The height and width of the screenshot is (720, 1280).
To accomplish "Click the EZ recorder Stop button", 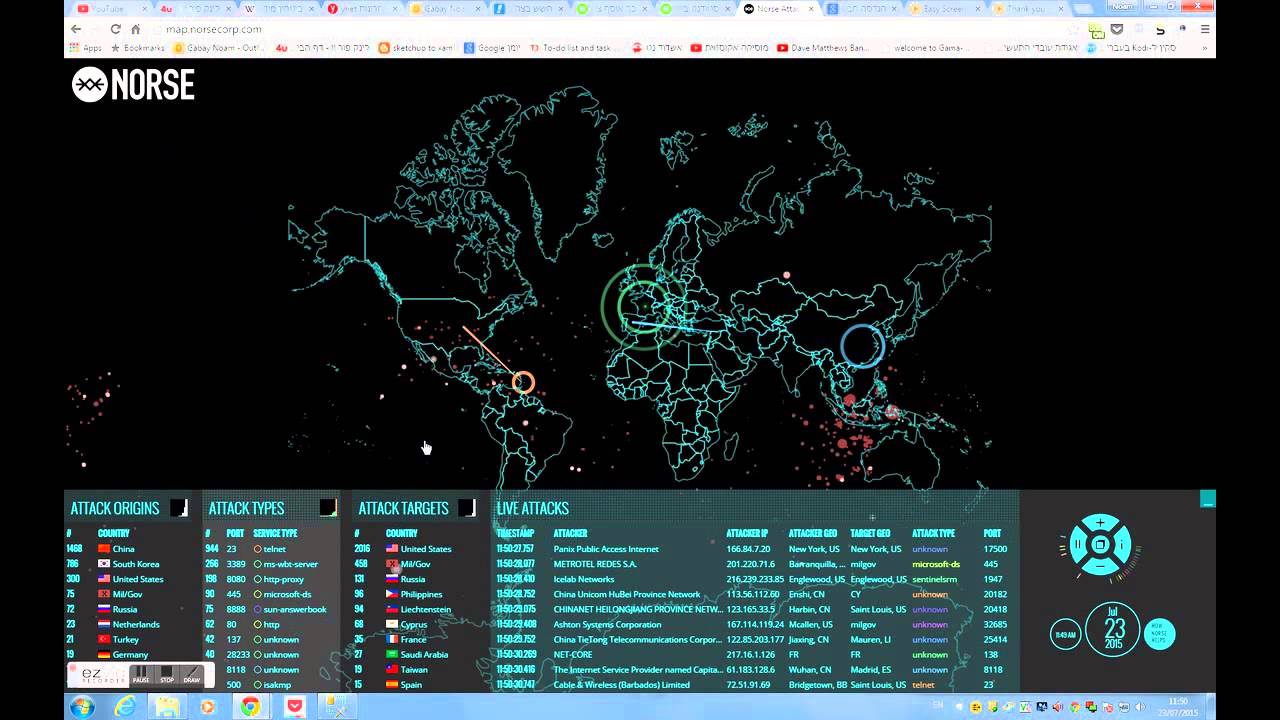I will [167, 675].
